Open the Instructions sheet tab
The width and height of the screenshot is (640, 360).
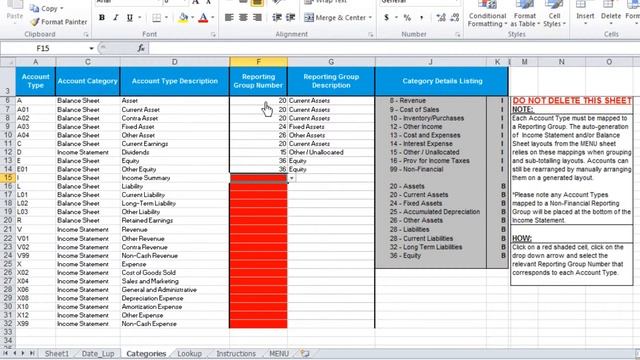pos(236,353)
